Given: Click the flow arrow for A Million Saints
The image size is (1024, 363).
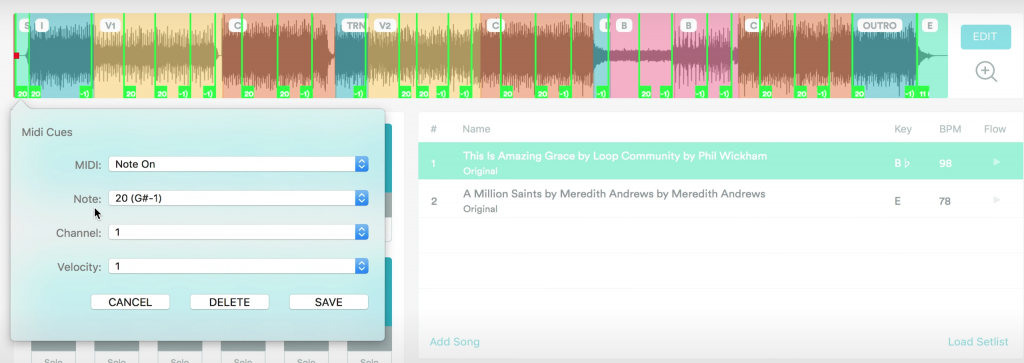Looking at the screenshot, I should 997,200.
